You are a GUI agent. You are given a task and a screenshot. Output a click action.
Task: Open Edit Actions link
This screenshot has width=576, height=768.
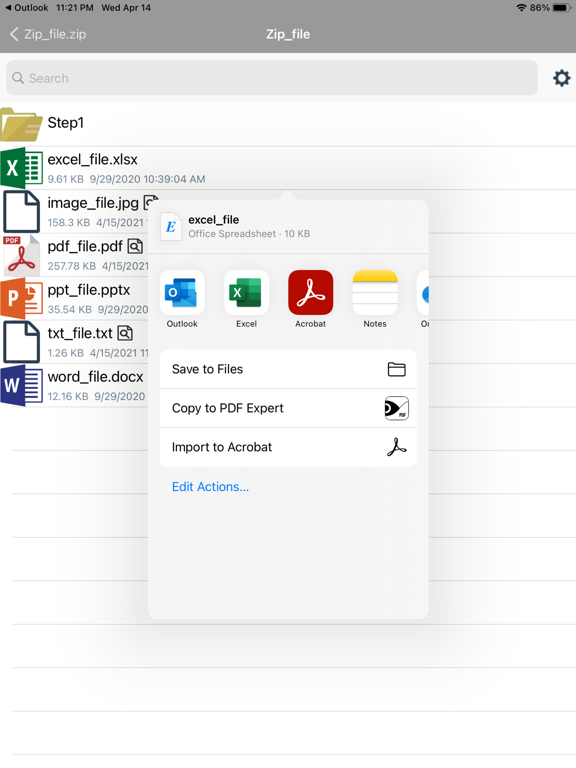pos(210,487)
